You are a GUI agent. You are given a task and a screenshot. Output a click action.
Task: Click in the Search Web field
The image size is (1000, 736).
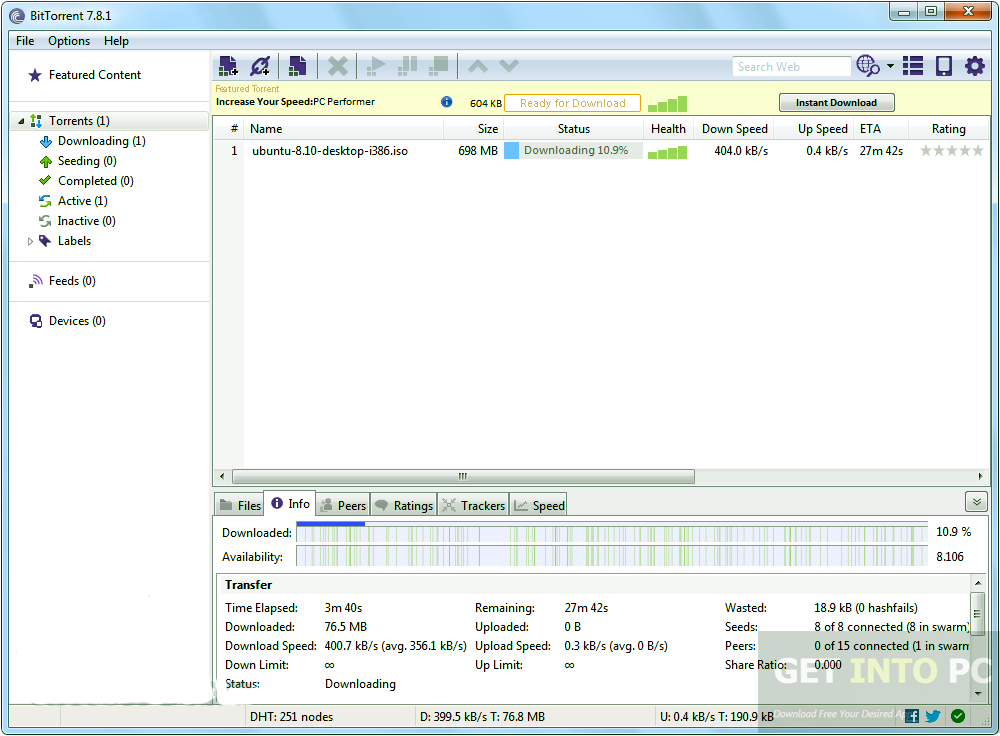(x=791, y=66)
